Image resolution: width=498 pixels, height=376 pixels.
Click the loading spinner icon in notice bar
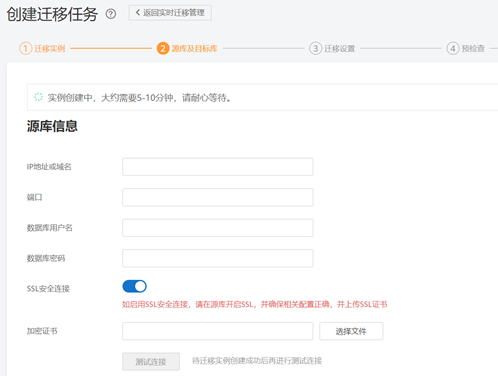tap(38, 97)
